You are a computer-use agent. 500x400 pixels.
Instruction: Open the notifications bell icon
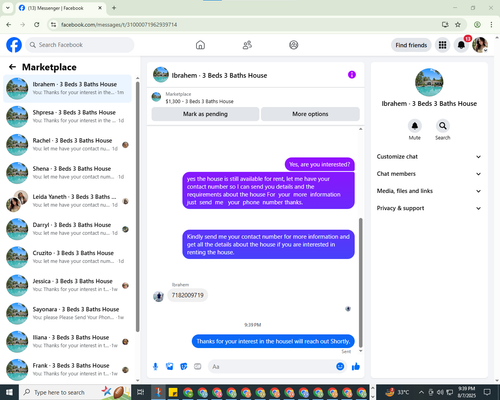(x=461, y=45)
